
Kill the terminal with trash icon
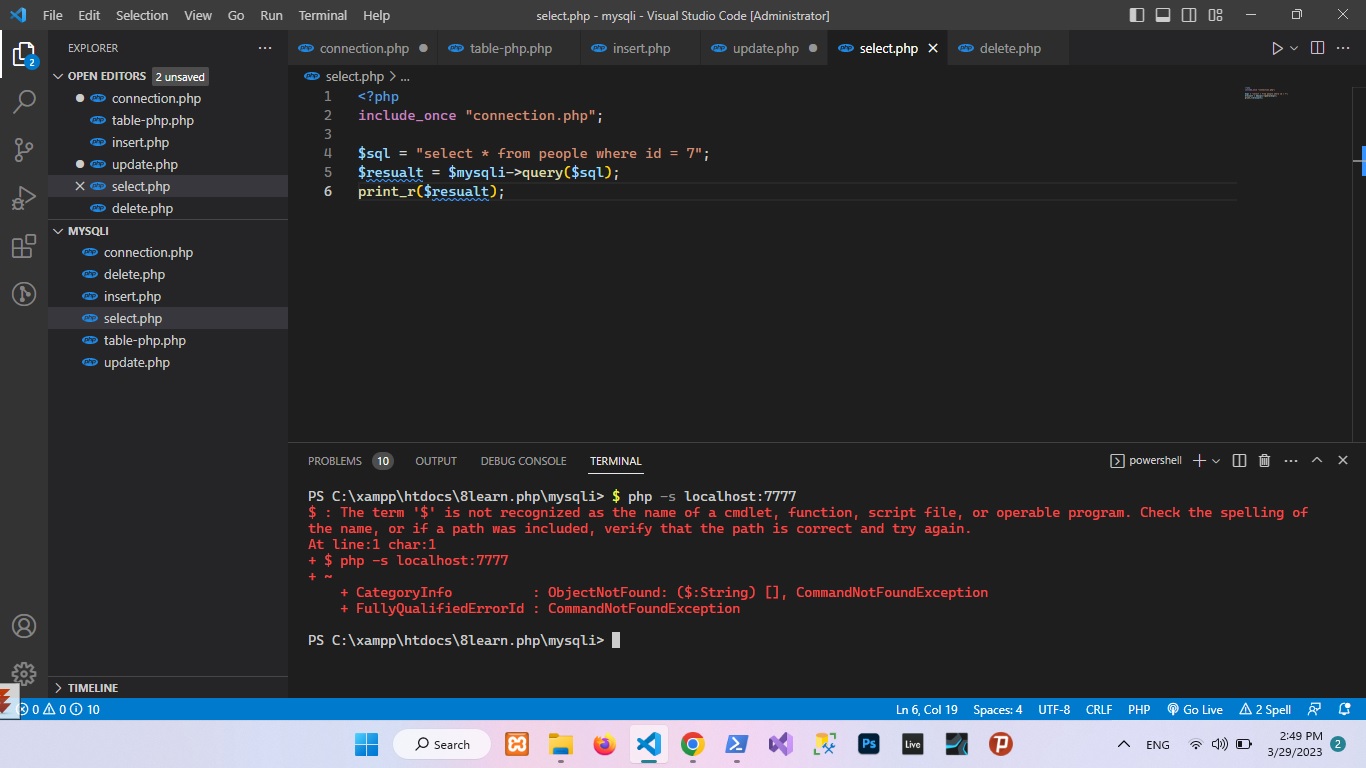[x=1264, y=460]
